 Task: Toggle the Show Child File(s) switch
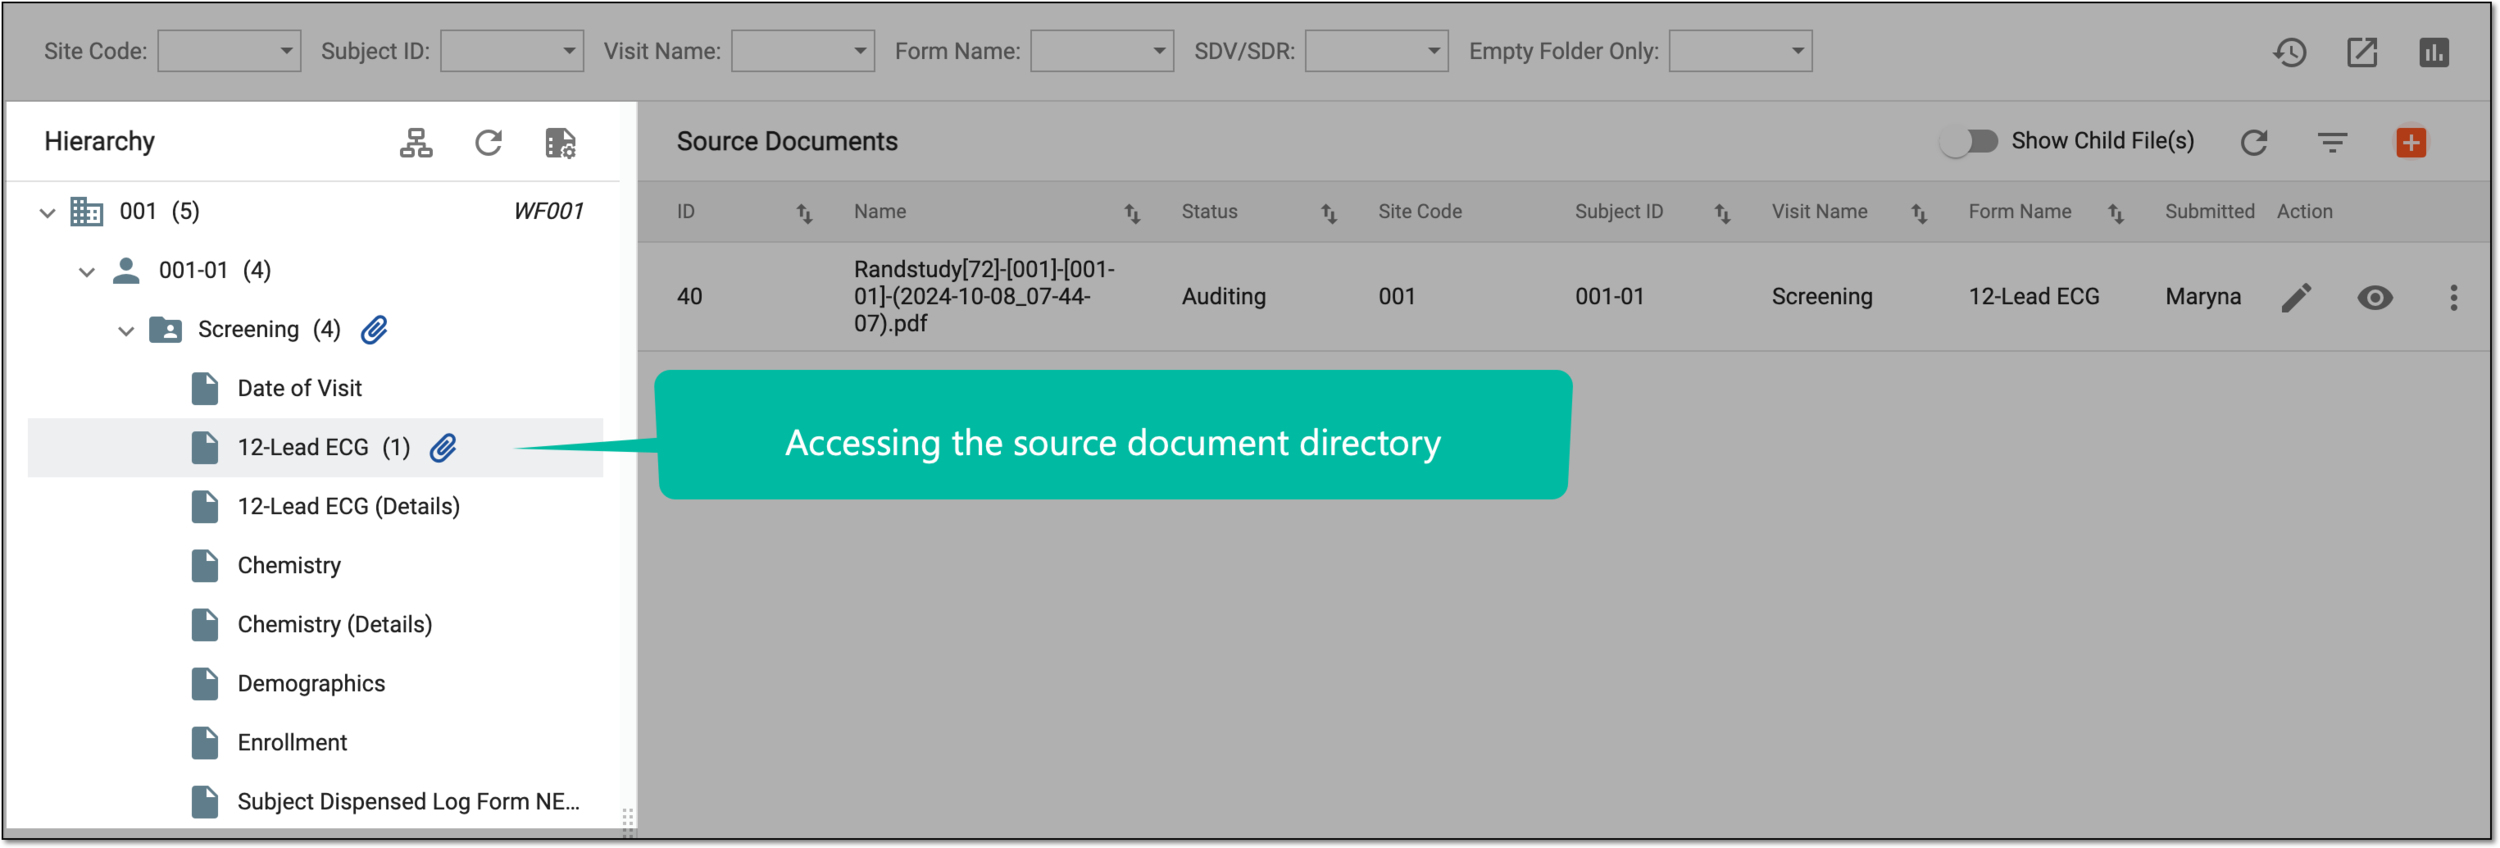point(1968,142)
